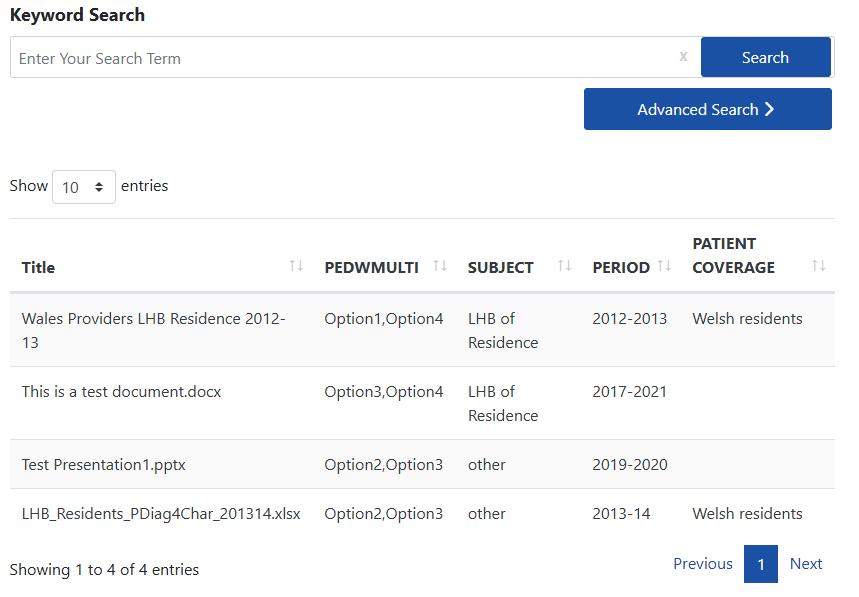Sort by PEDWMULTI column arrows
859x597 pixels.
440,266
